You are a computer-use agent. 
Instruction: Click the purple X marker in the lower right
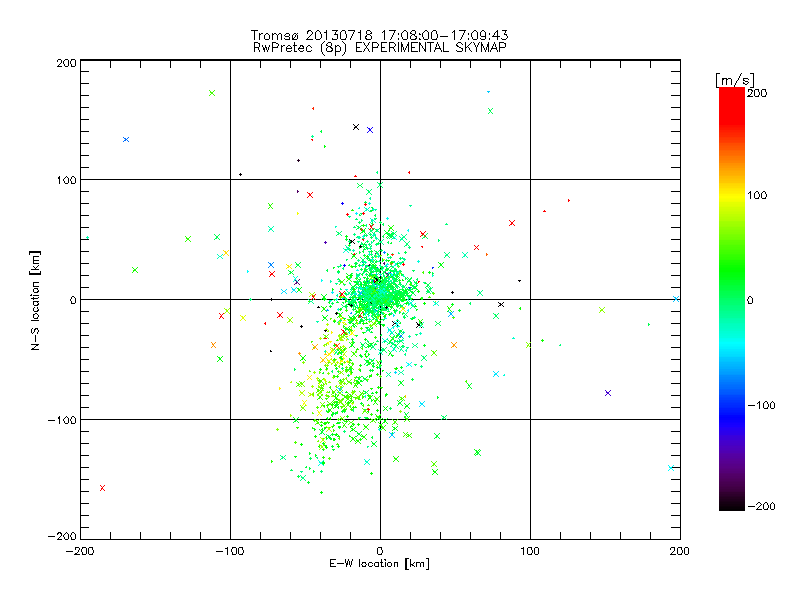(x=608, y=393)
